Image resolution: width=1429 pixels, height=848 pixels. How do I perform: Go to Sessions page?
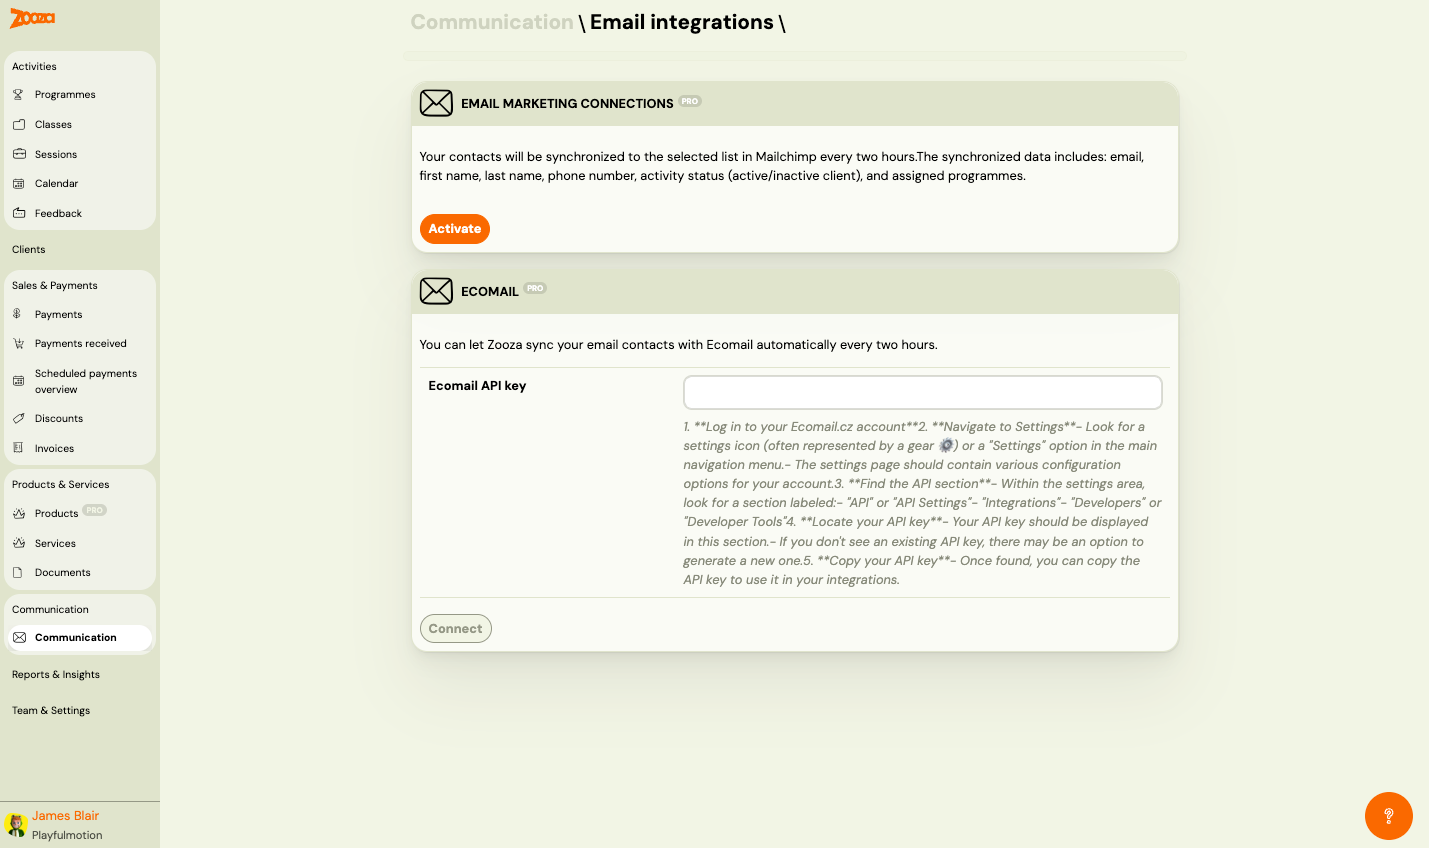80,154
